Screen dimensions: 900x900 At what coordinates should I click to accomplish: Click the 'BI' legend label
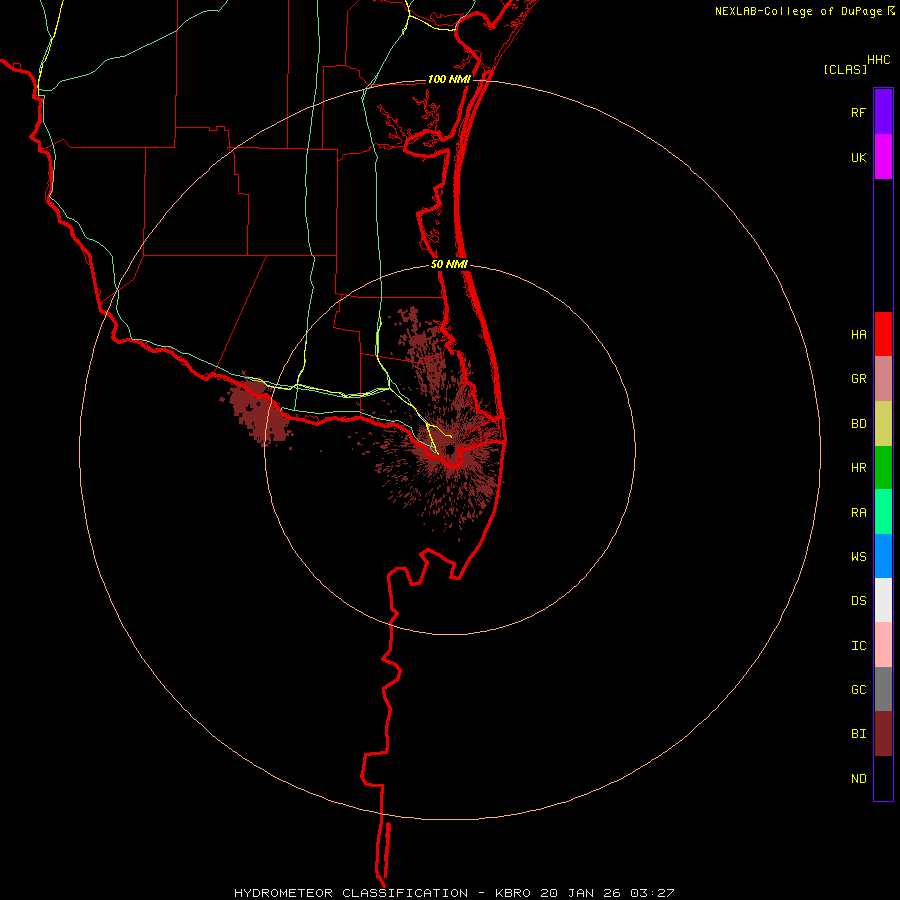pos(858,734)
